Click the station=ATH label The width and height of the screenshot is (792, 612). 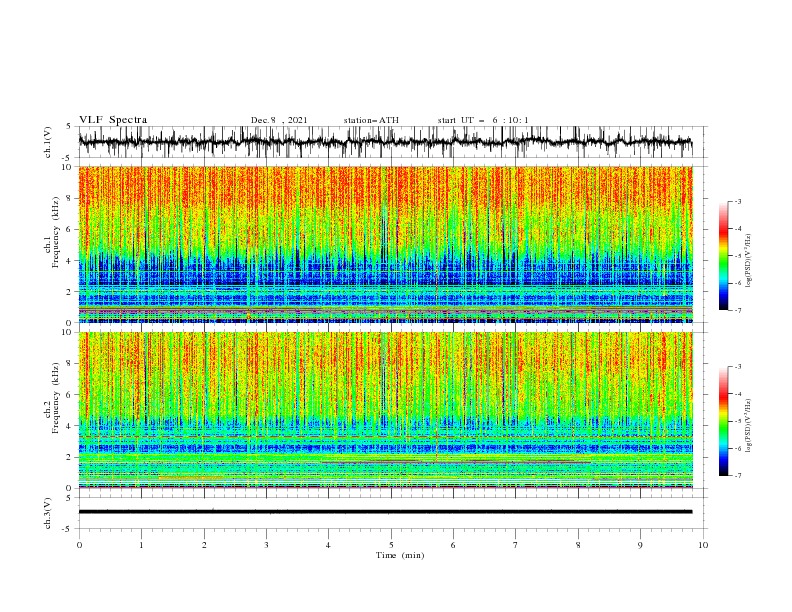pos(371,120)
